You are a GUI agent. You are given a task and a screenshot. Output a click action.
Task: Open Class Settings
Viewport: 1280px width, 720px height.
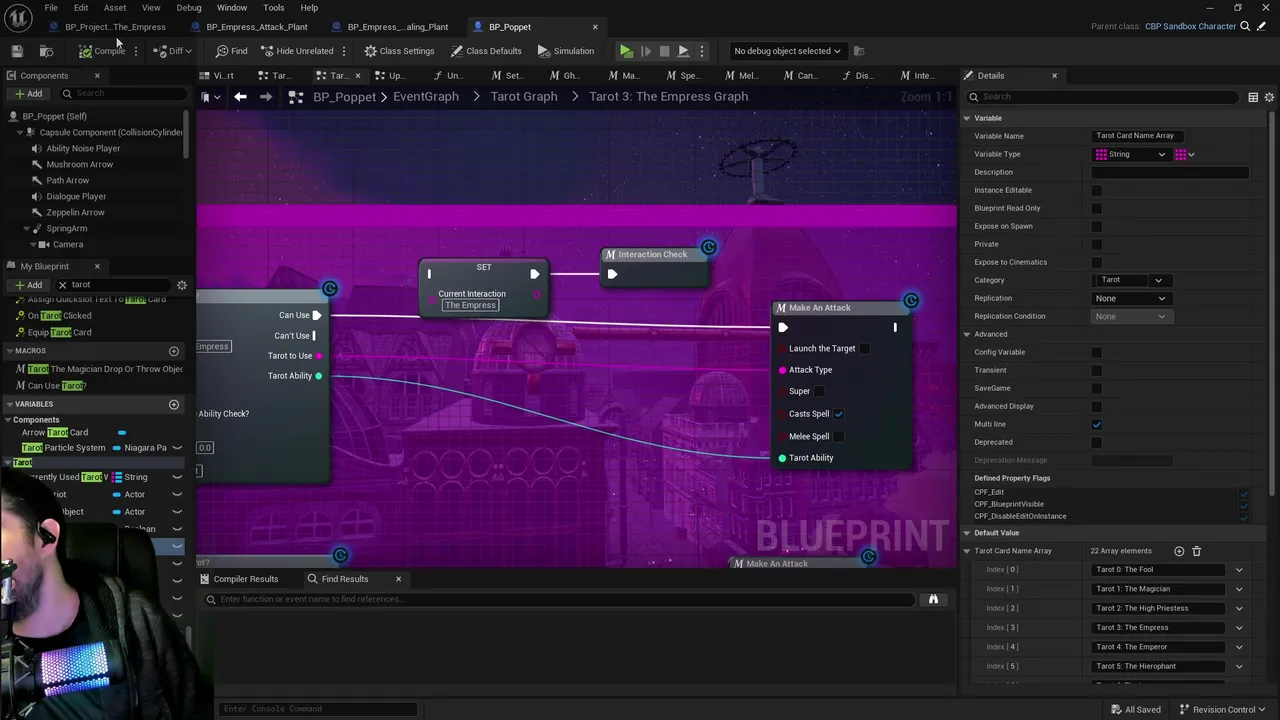(x=399, y=51)
